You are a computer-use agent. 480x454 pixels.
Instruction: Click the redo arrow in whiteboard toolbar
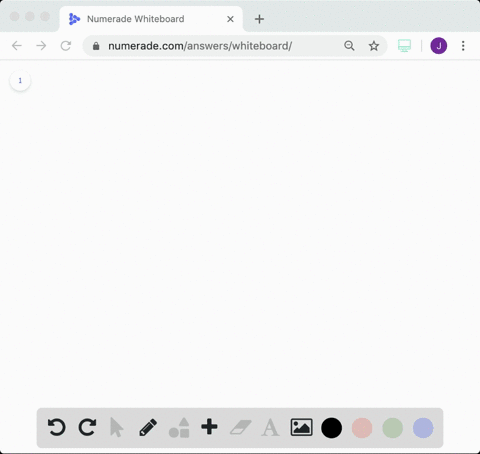coord(87,427)
